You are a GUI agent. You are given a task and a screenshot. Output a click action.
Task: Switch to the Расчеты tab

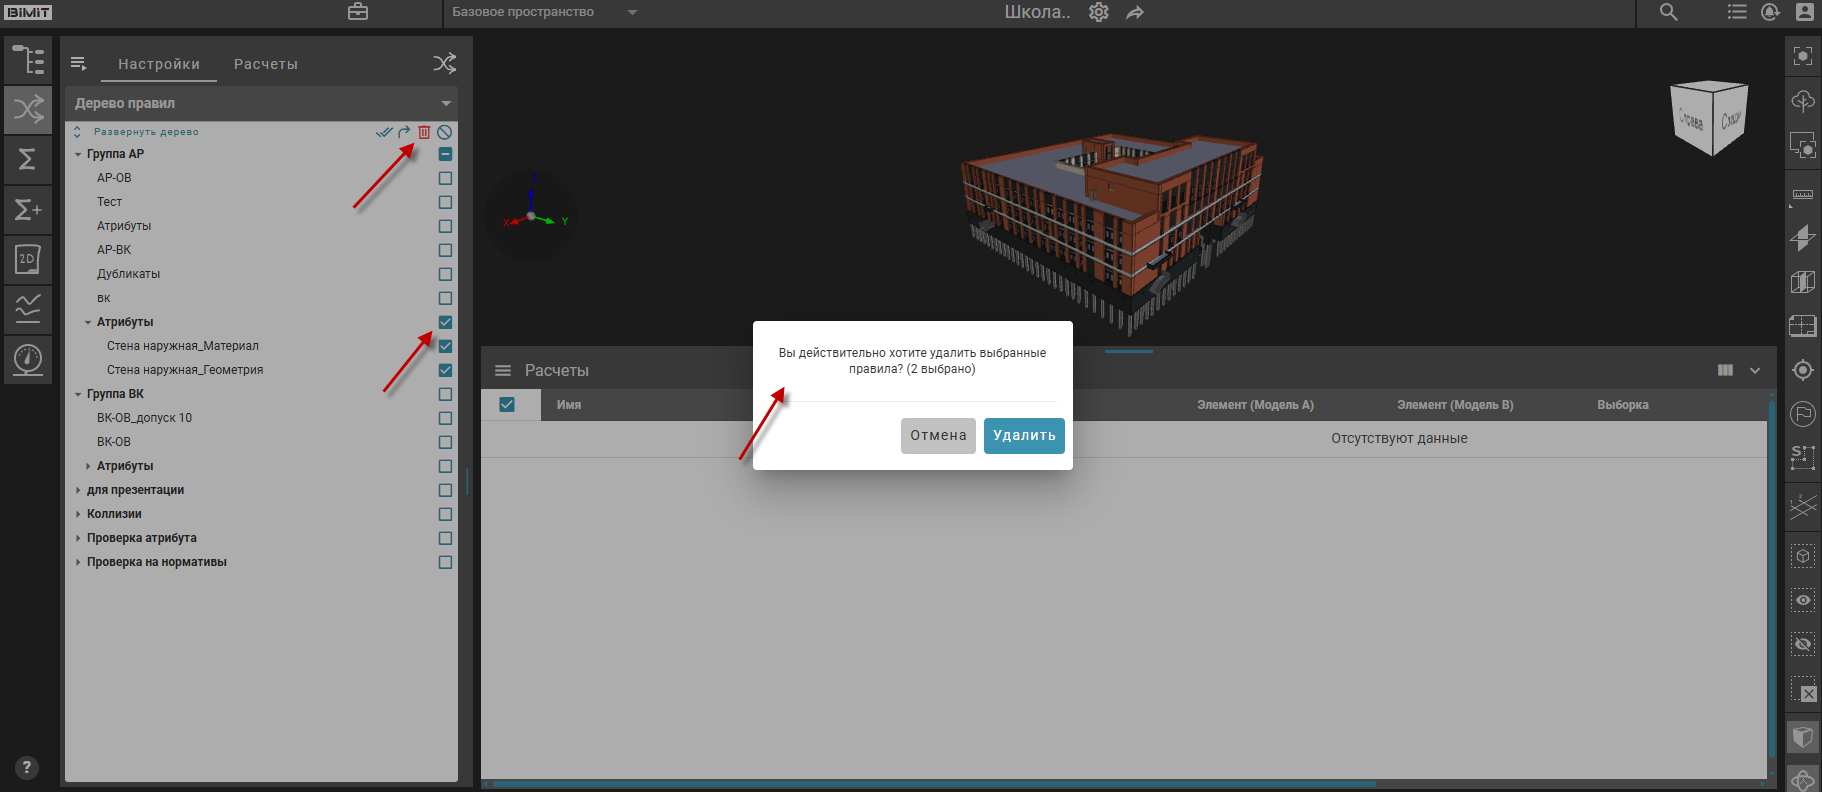265,64
